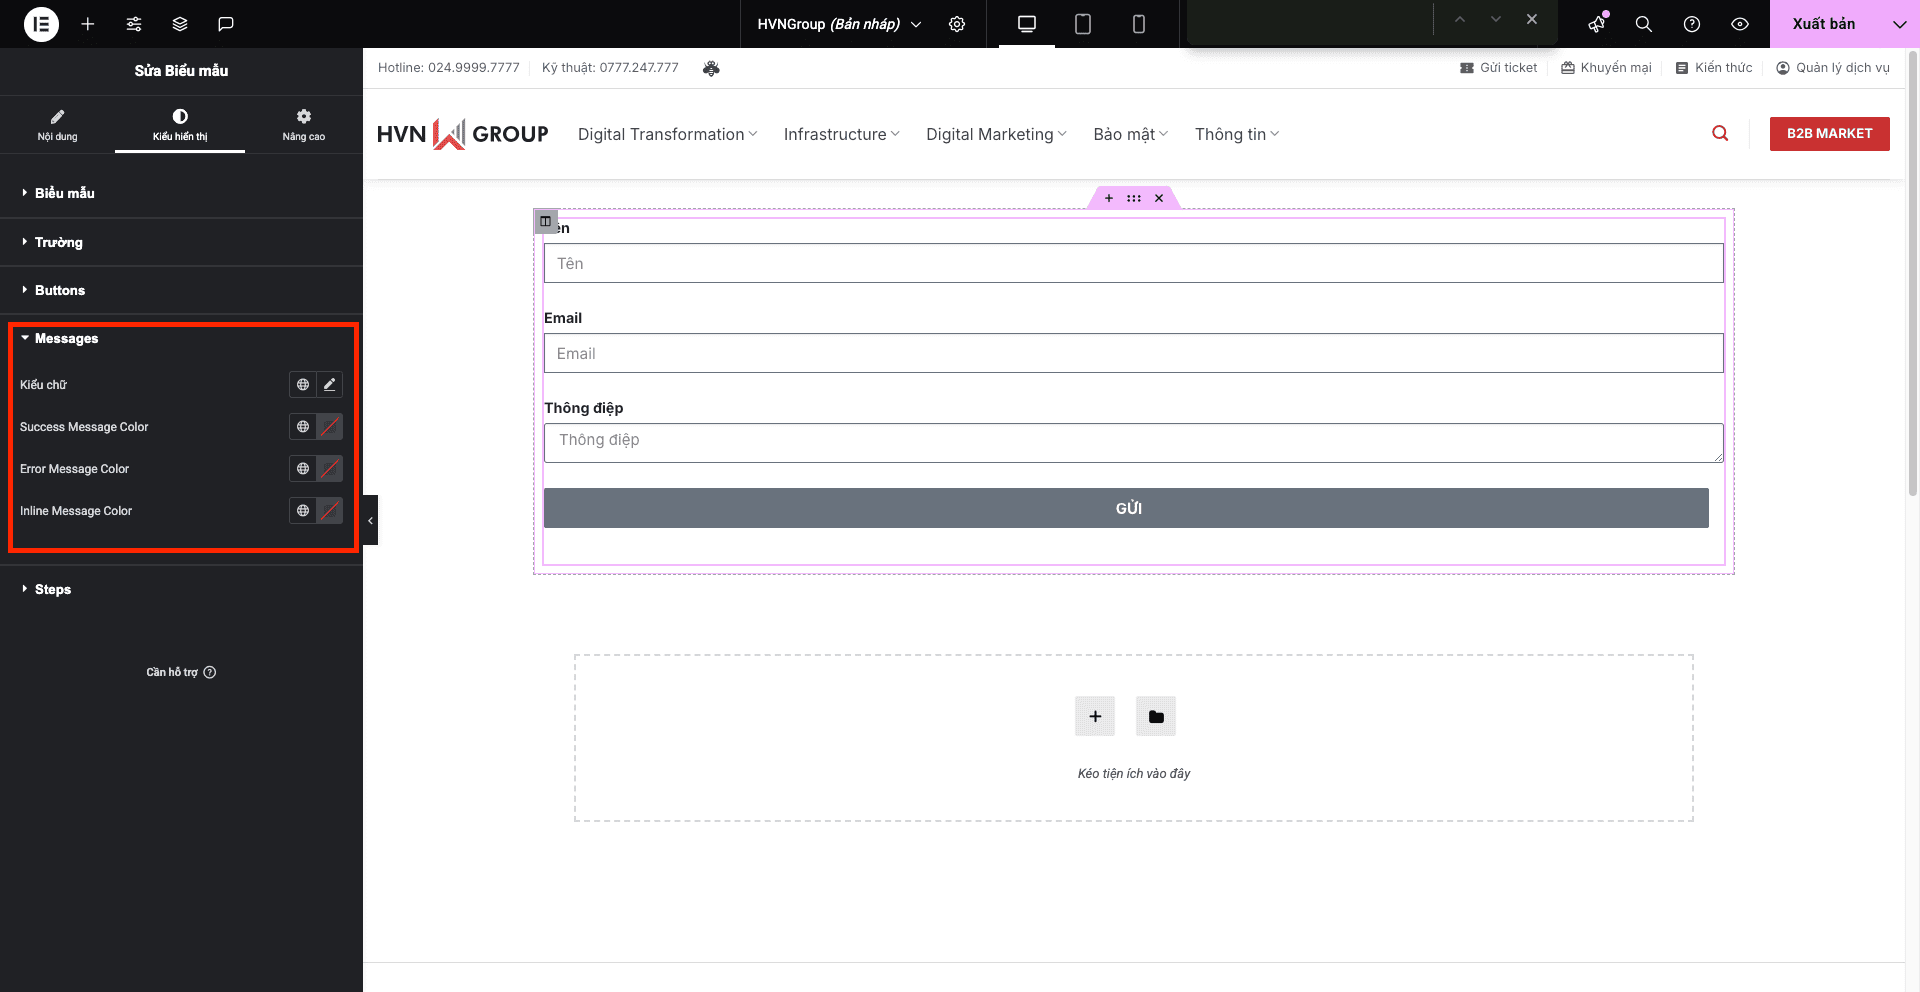This screenshot has width=1920, height=992.
Task: Switch to the Nâng cao tab
Action: click(x=303, y=125)
